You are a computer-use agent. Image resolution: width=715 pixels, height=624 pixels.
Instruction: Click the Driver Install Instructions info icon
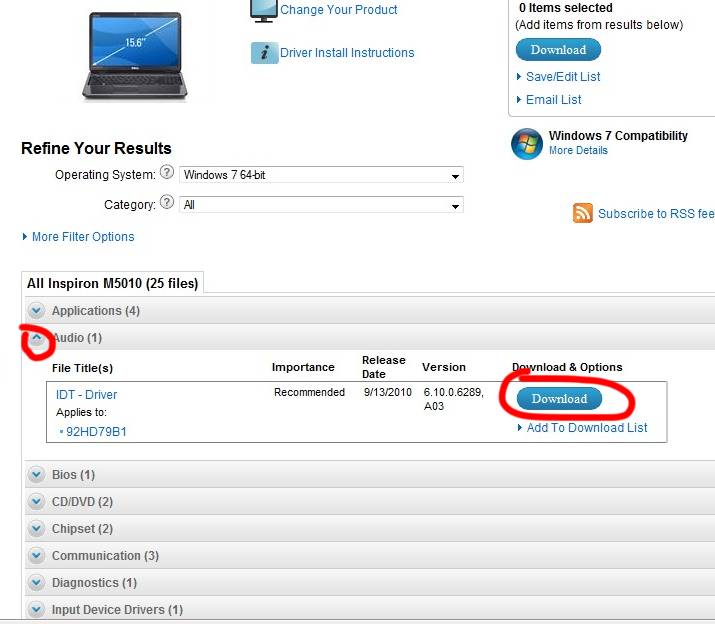pos(264,53)
